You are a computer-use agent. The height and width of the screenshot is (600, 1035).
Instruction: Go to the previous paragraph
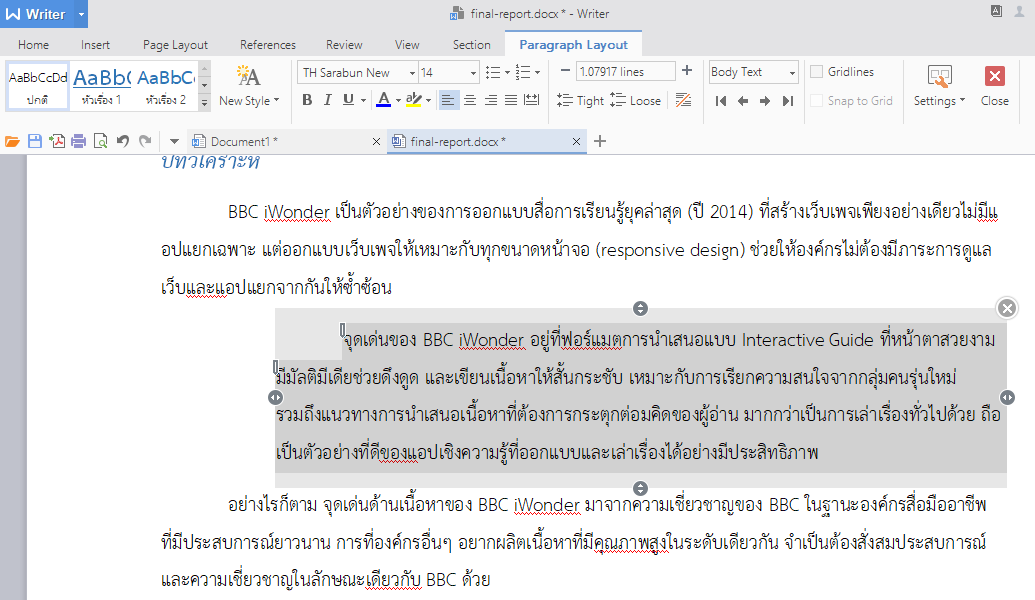pos(743,101)
